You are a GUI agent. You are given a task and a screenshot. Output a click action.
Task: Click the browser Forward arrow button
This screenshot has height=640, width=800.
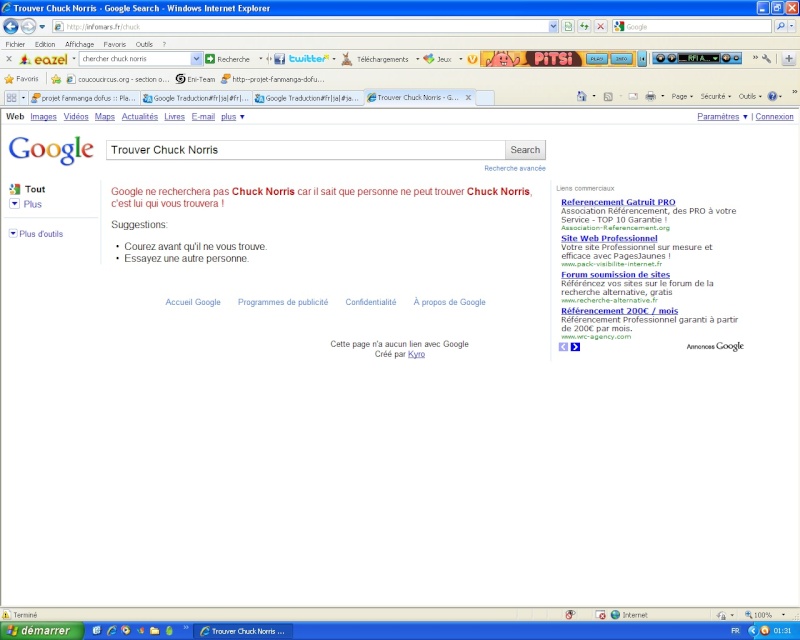pos(28,27)
